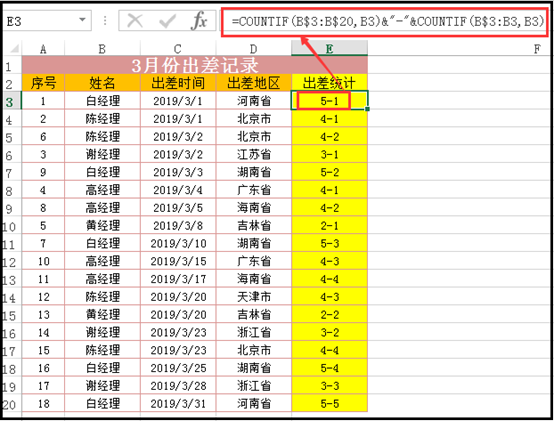Select the cell showing 2-1
Viewport: 554px width, 421px height.
click(329, 225)
